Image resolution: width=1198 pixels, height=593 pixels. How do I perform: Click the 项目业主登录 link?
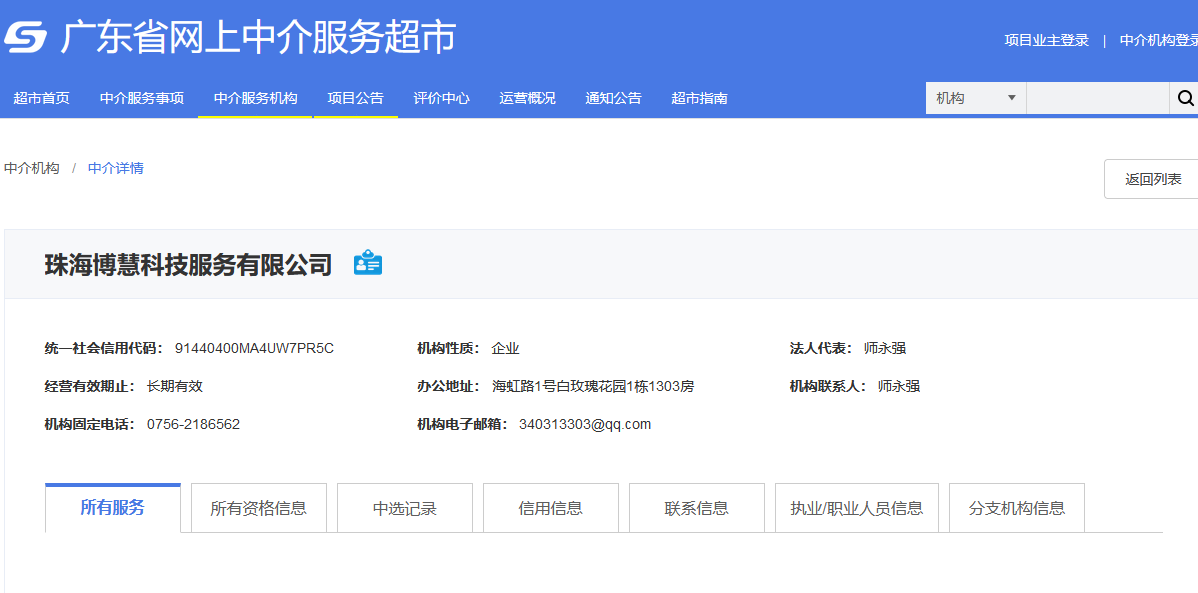pos(1046,41)
